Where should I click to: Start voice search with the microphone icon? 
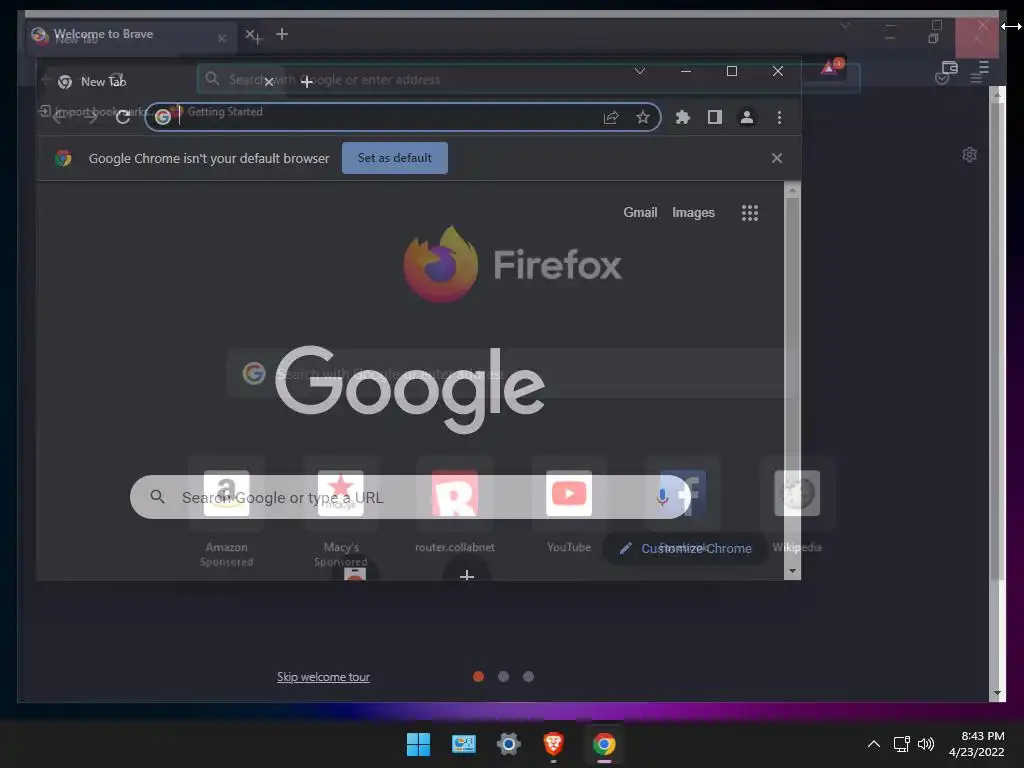[662, 498]
